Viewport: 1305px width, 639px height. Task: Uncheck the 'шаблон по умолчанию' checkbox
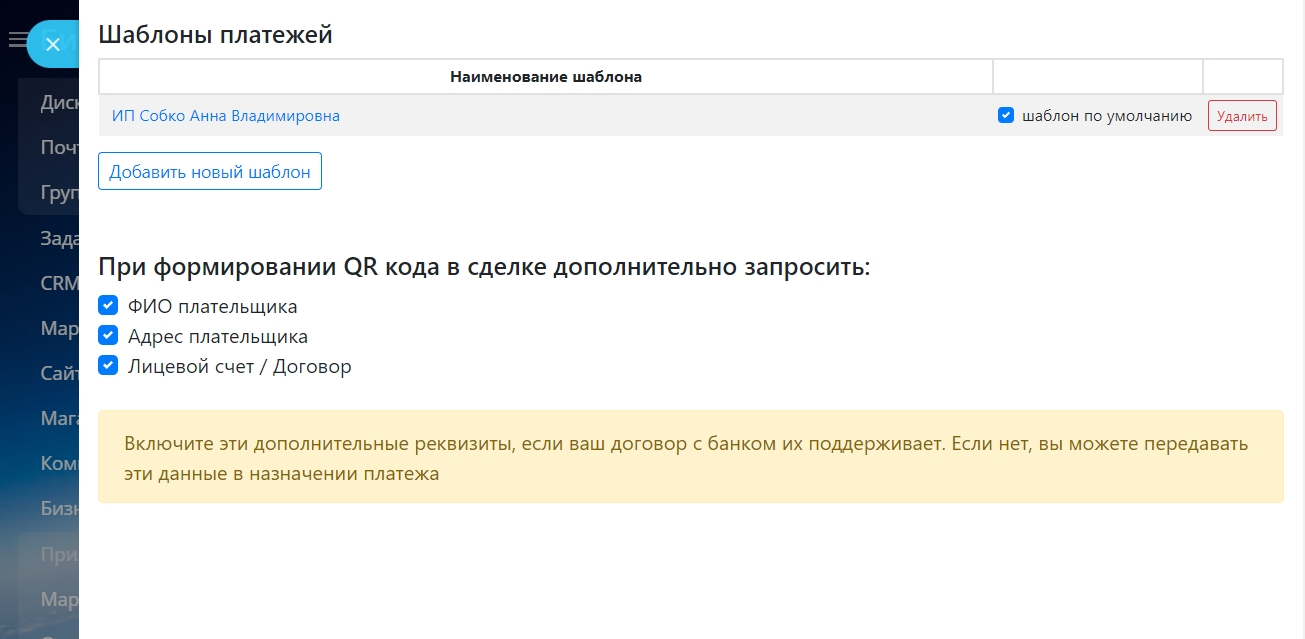click(1006, 115)
